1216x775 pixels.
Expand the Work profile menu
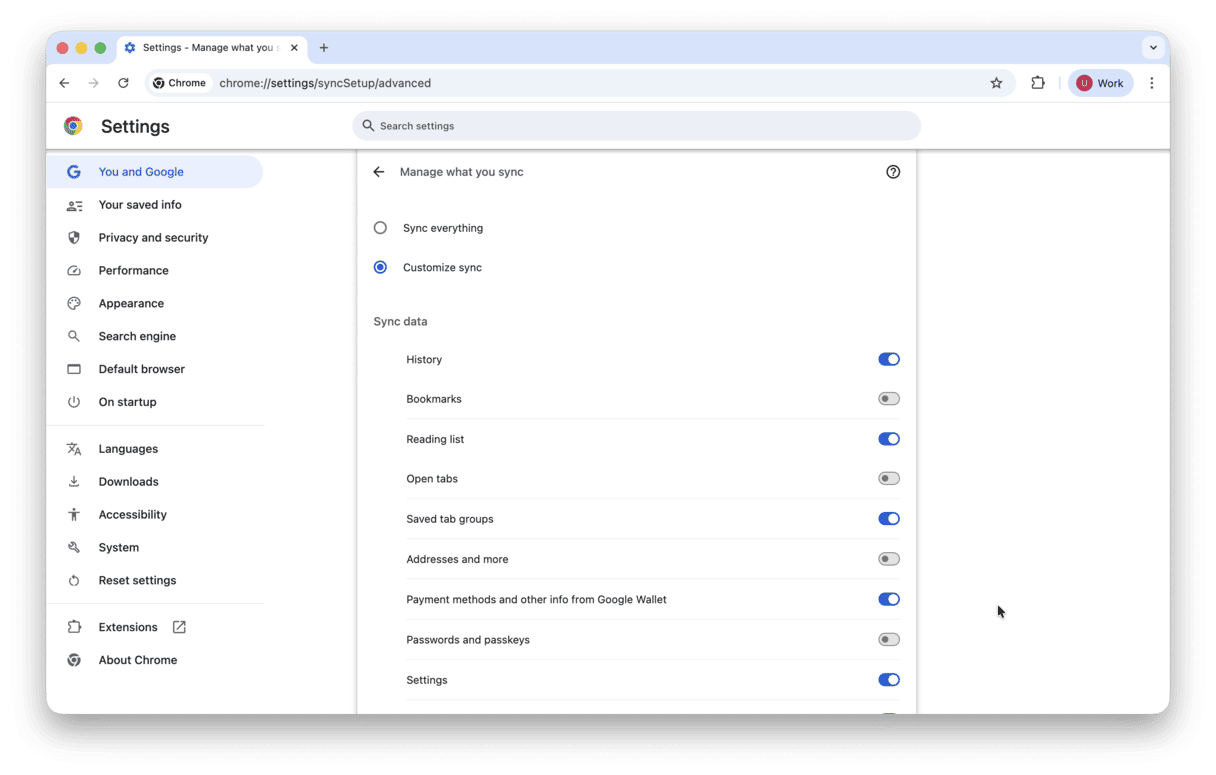coord(1100,83)
